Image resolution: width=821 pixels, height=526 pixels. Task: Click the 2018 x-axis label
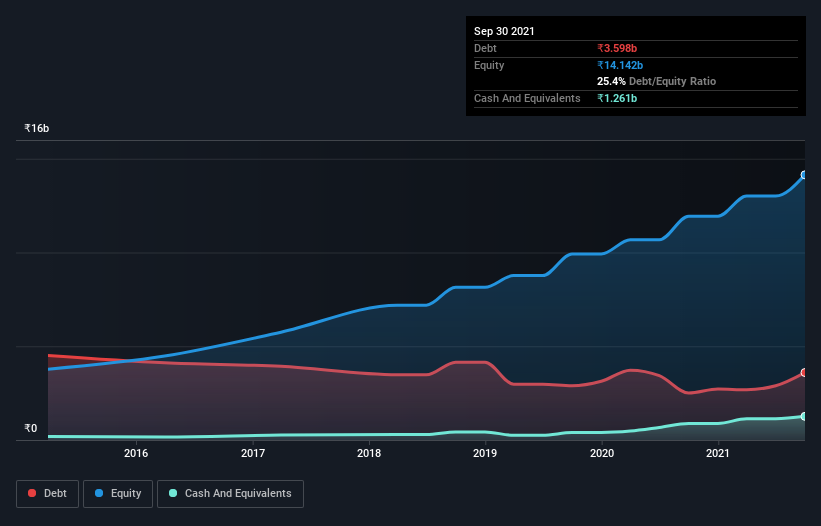(369, 453)
